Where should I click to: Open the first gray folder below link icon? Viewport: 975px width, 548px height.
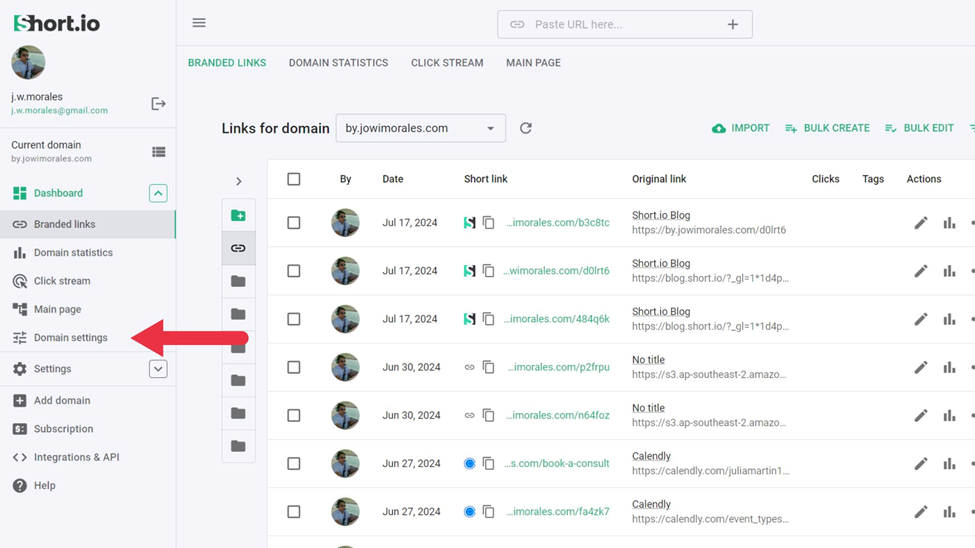[238, 281]
